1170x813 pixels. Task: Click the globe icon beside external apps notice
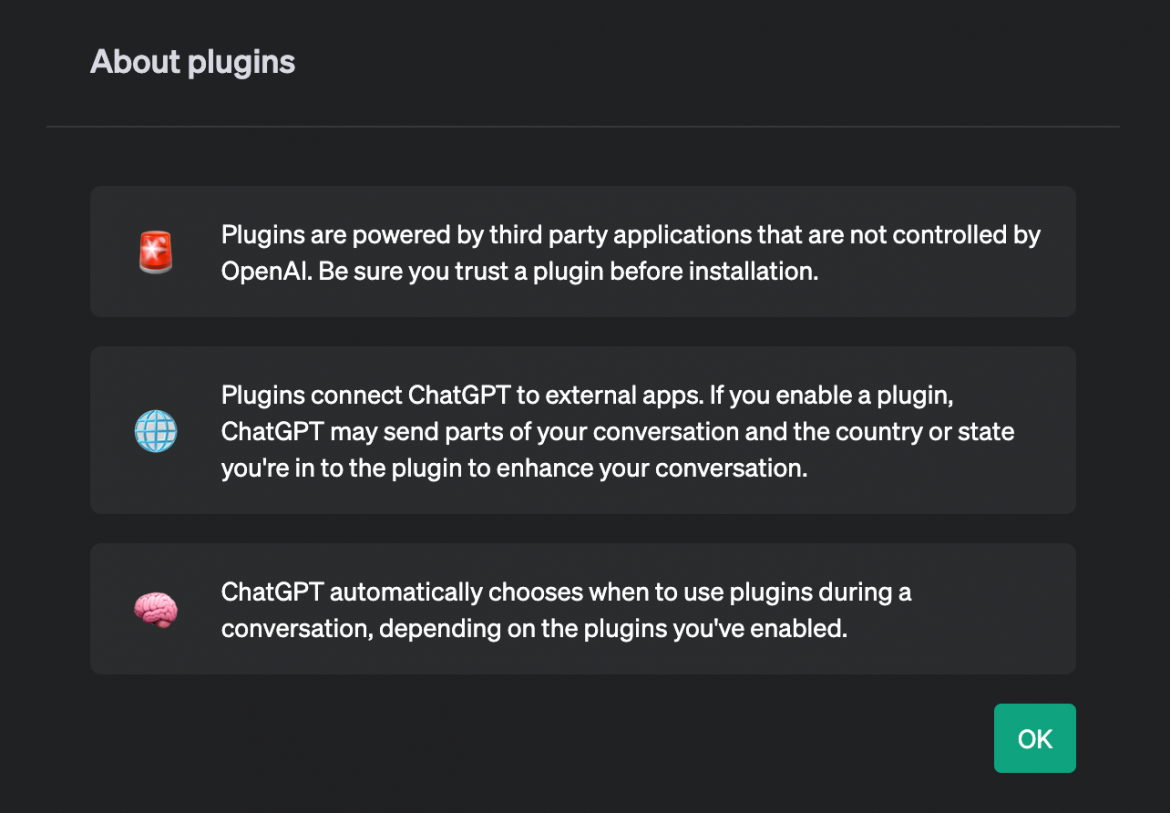(x=155, y=431)
